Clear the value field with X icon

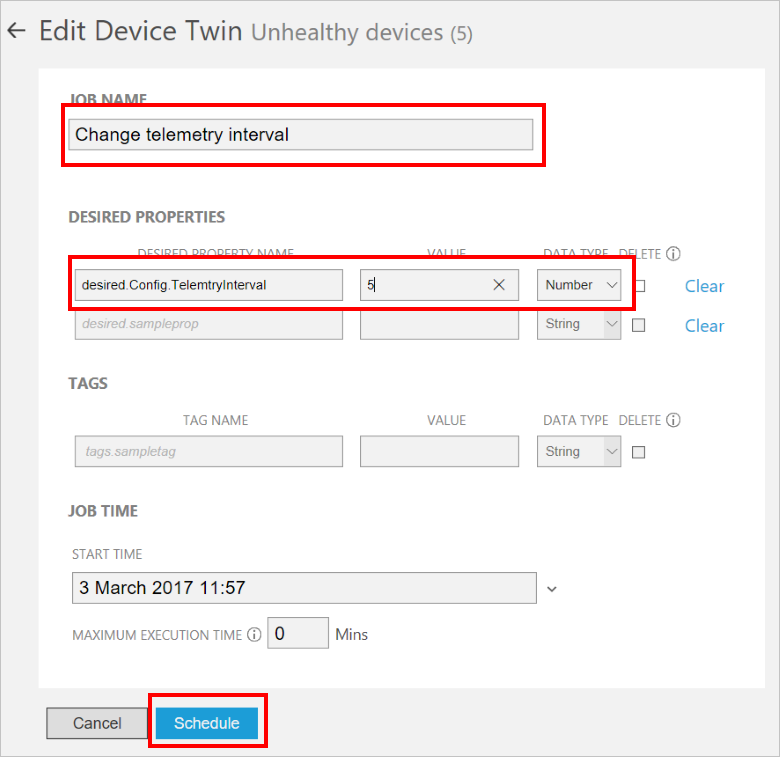[x=499, y=285]
